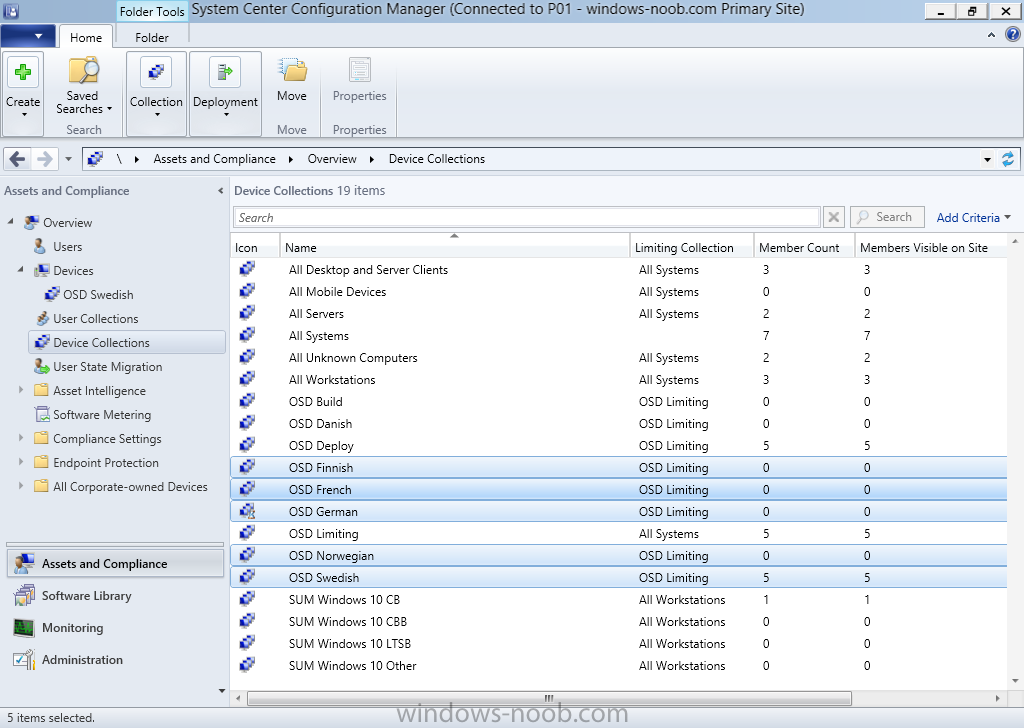This screenshot has height=728, width=1024.
Task: Click the OSD German collection icon
Action: [247, 511]
